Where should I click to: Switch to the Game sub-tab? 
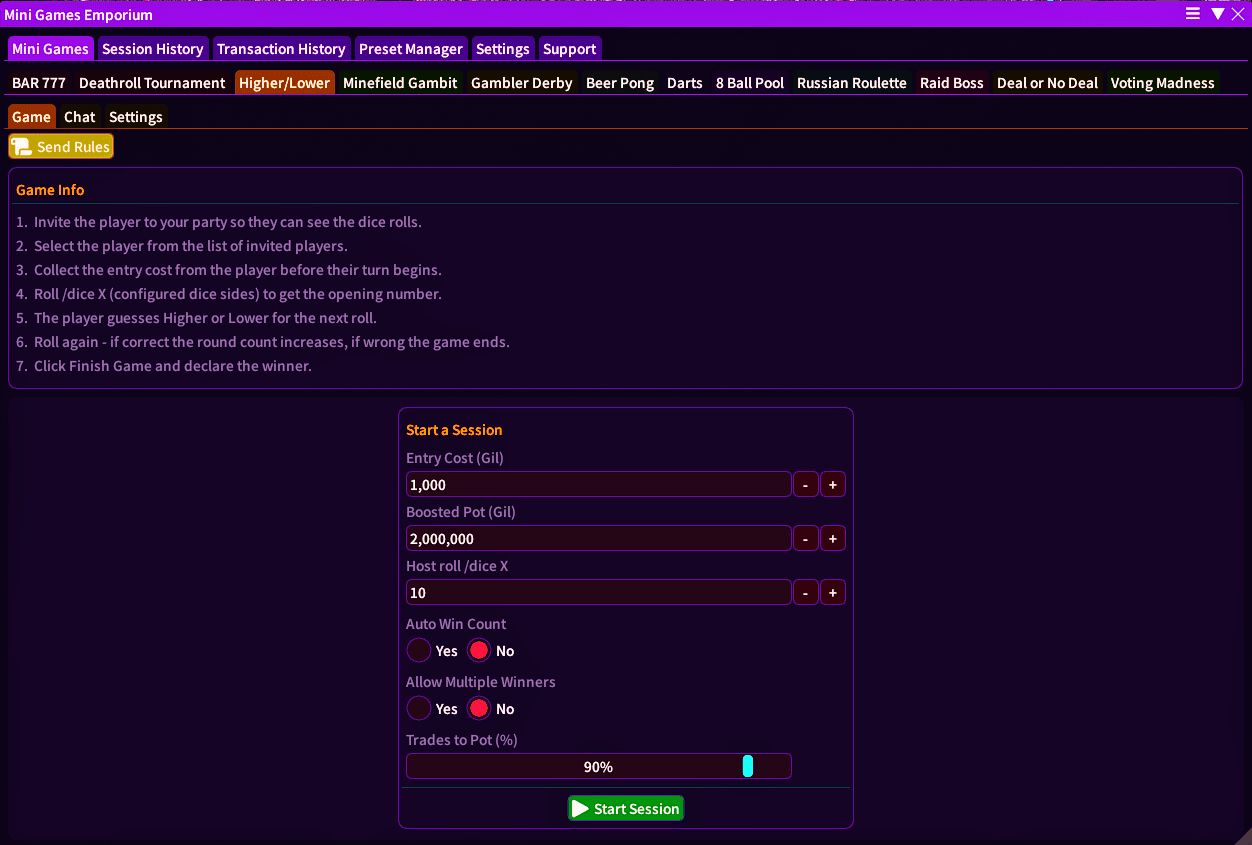(x=32, y=117)
